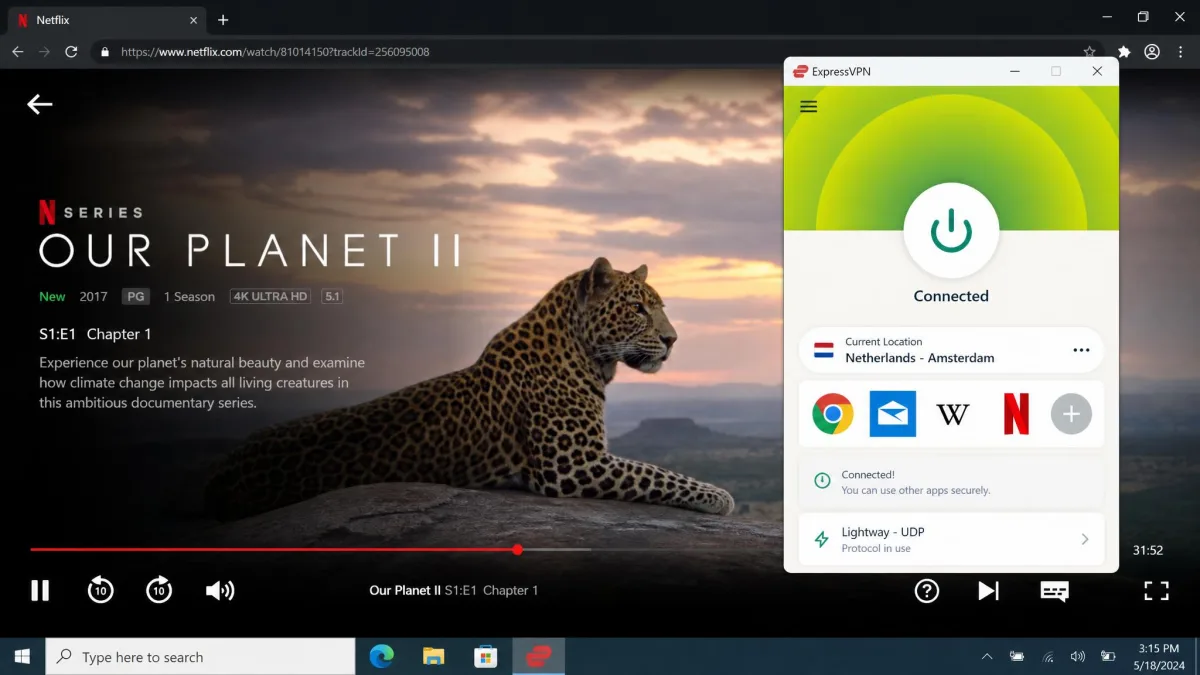Screen dimensions: 1200x675
Task: Click the red playback position marker
Action: click(x=517, y=549)
